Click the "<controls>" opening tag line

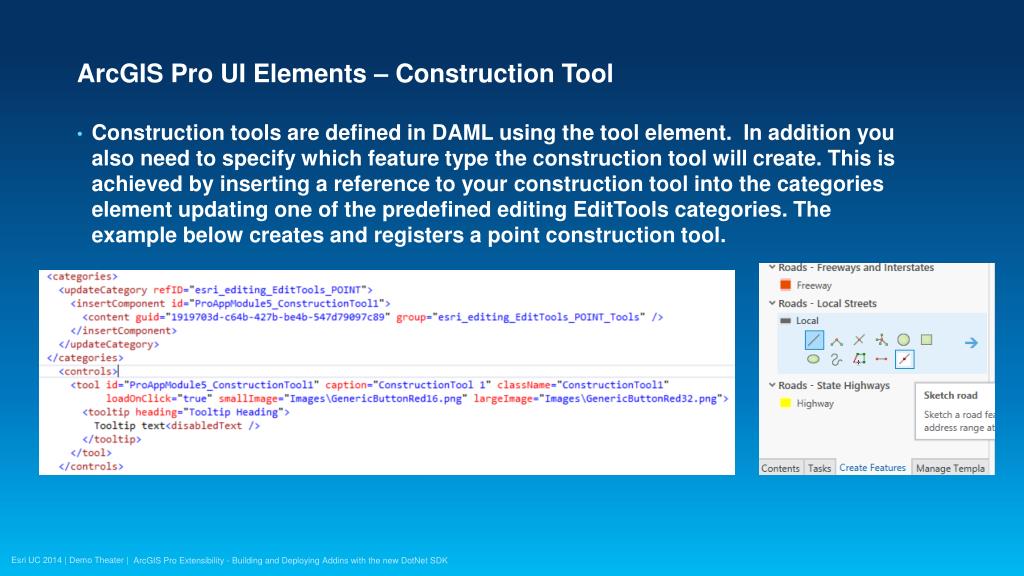[88, 372]
